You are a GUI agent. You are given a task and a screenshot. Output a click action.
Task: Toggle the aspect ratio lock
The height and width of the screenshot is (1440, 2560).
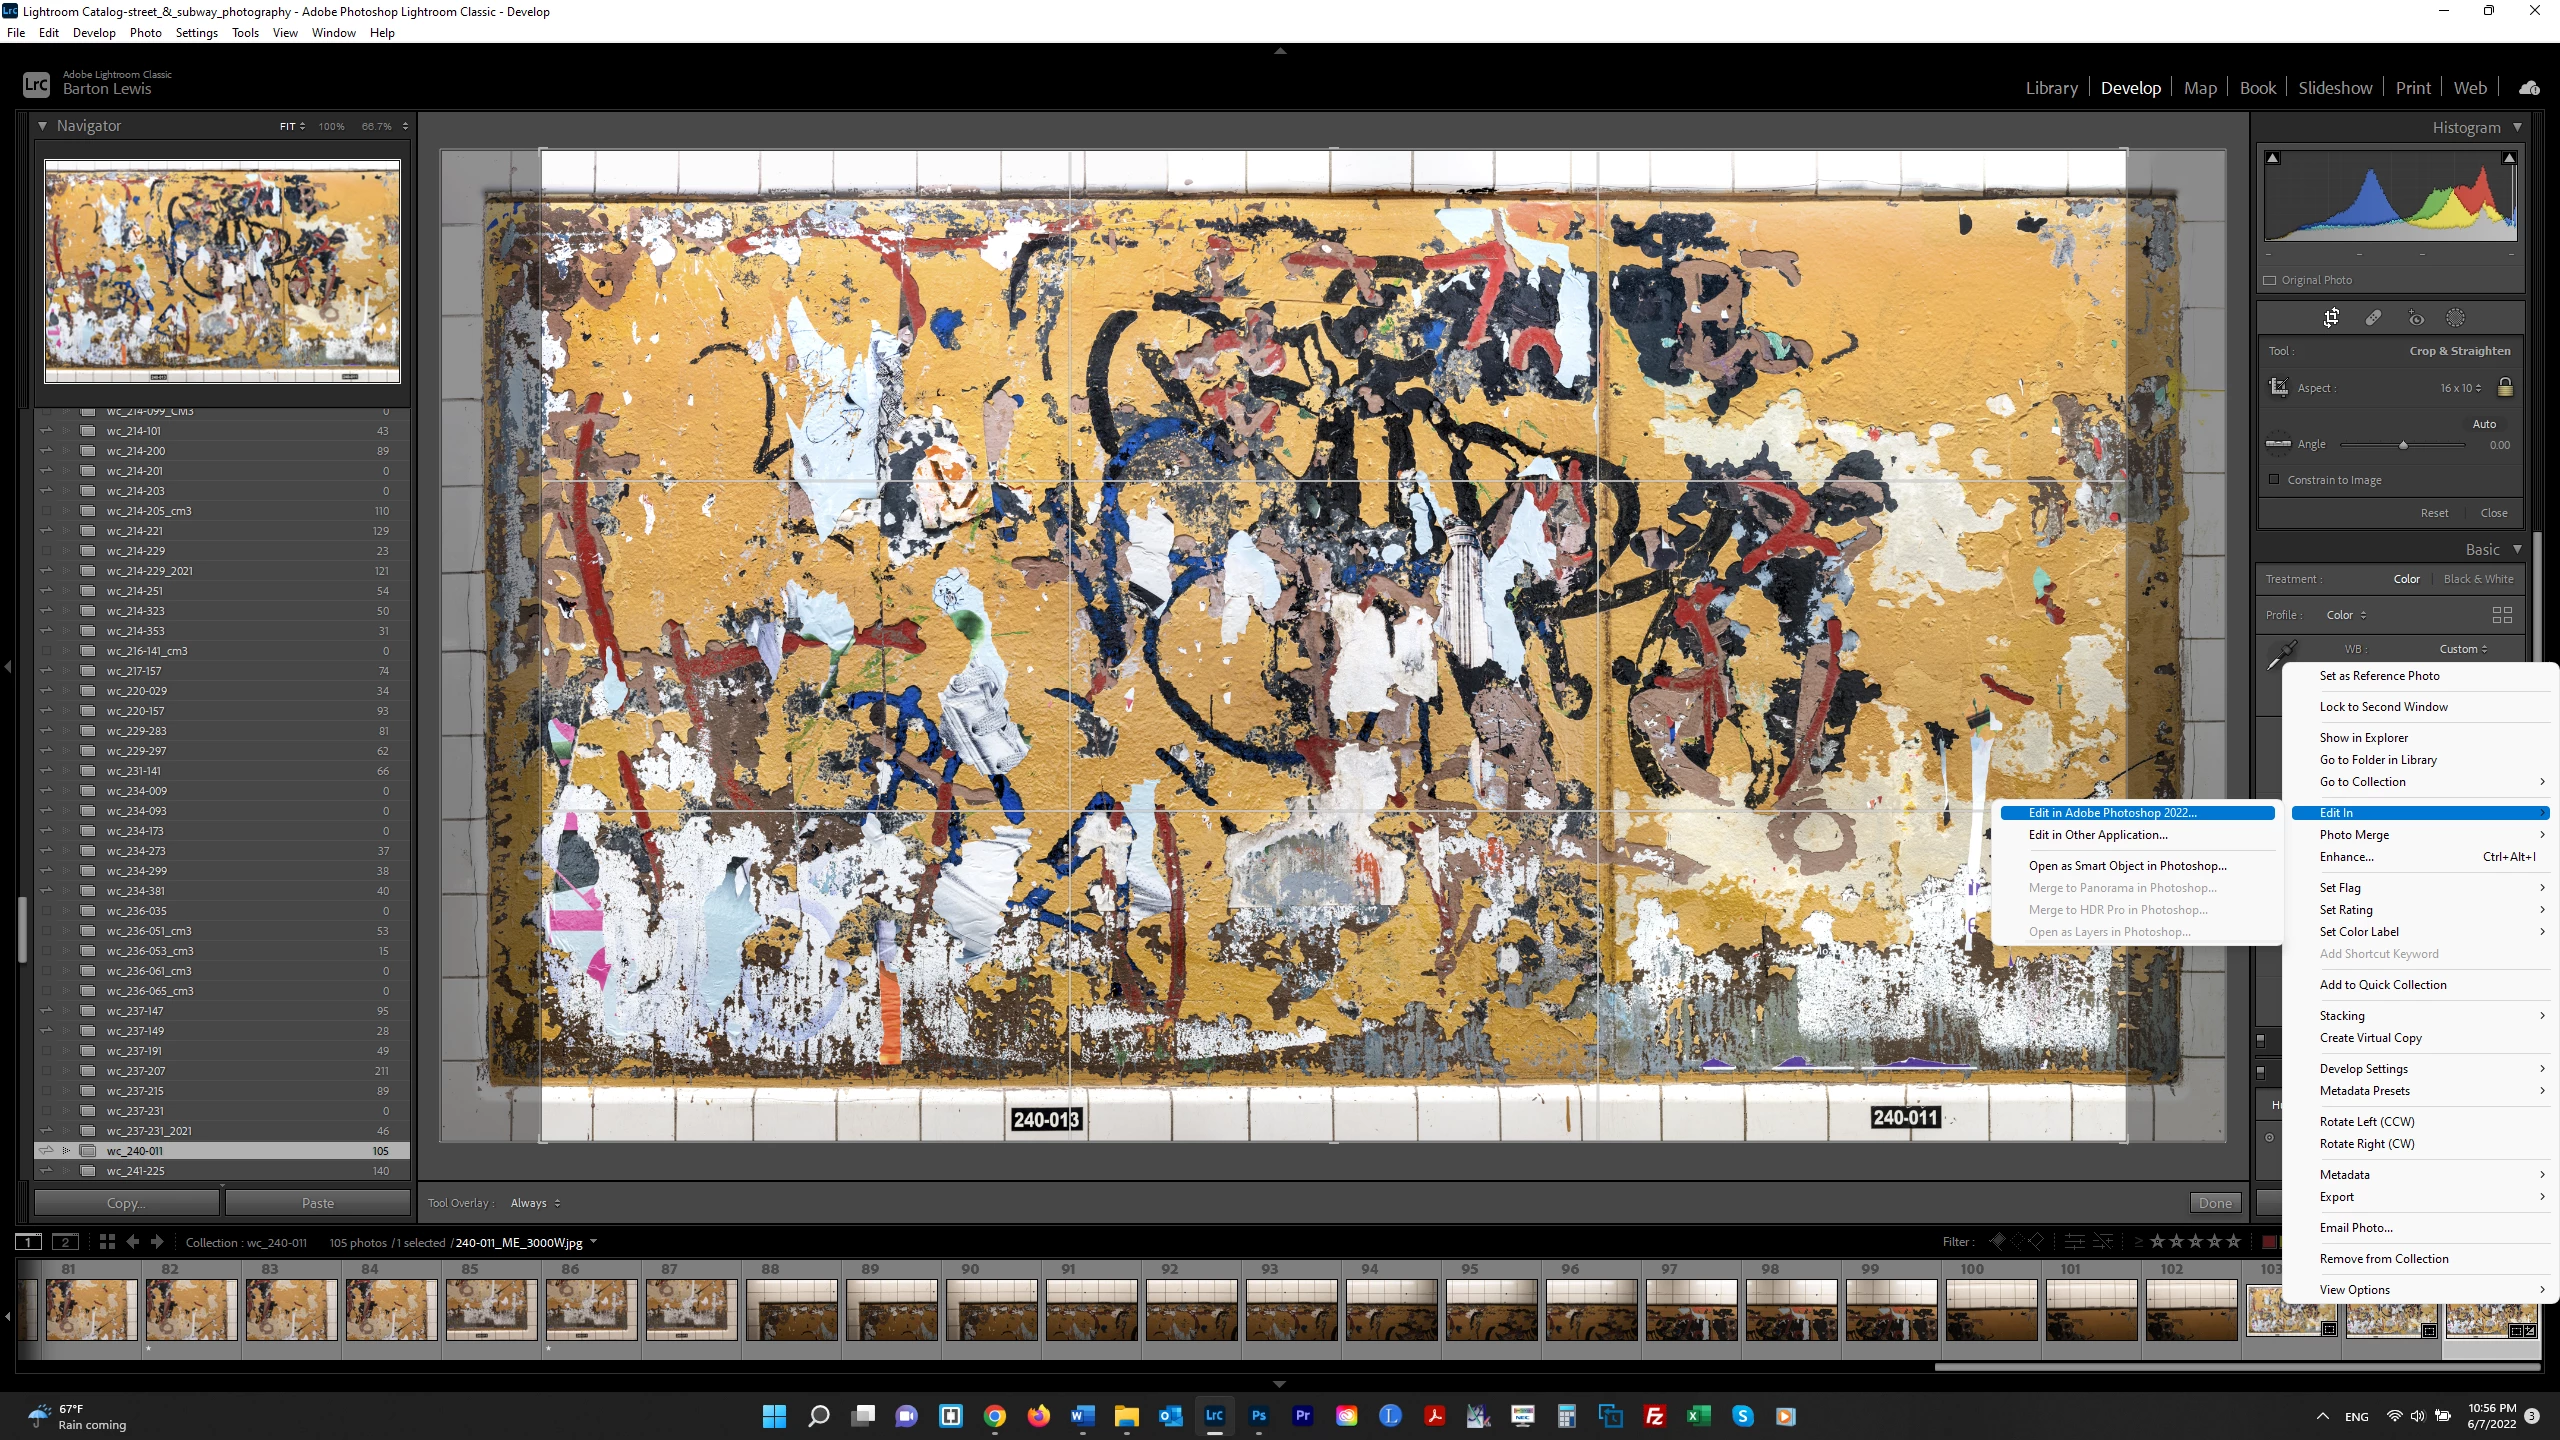[2505, 387]
